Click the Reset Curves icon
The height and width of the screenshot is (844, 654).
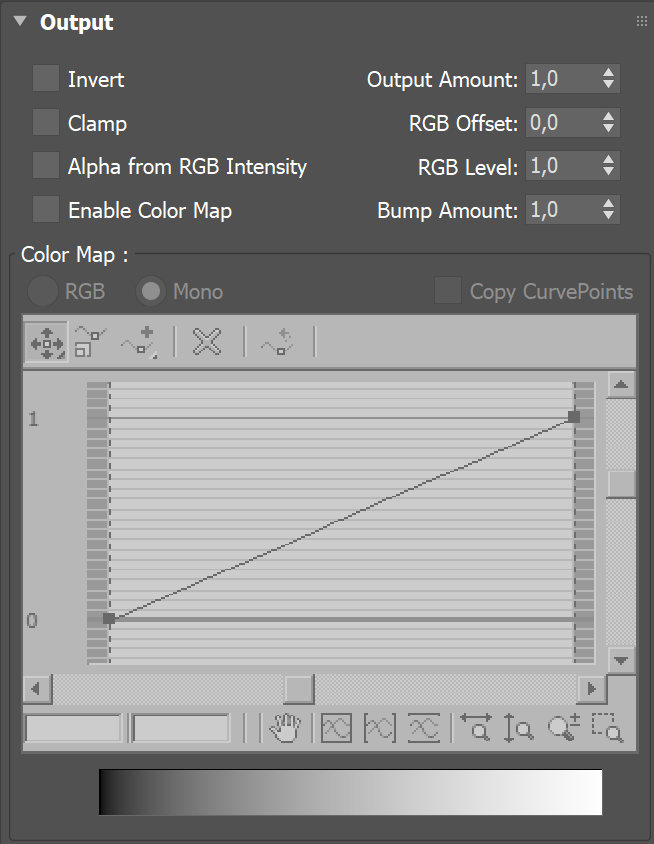pyautogui.click(x=277, y=342)
